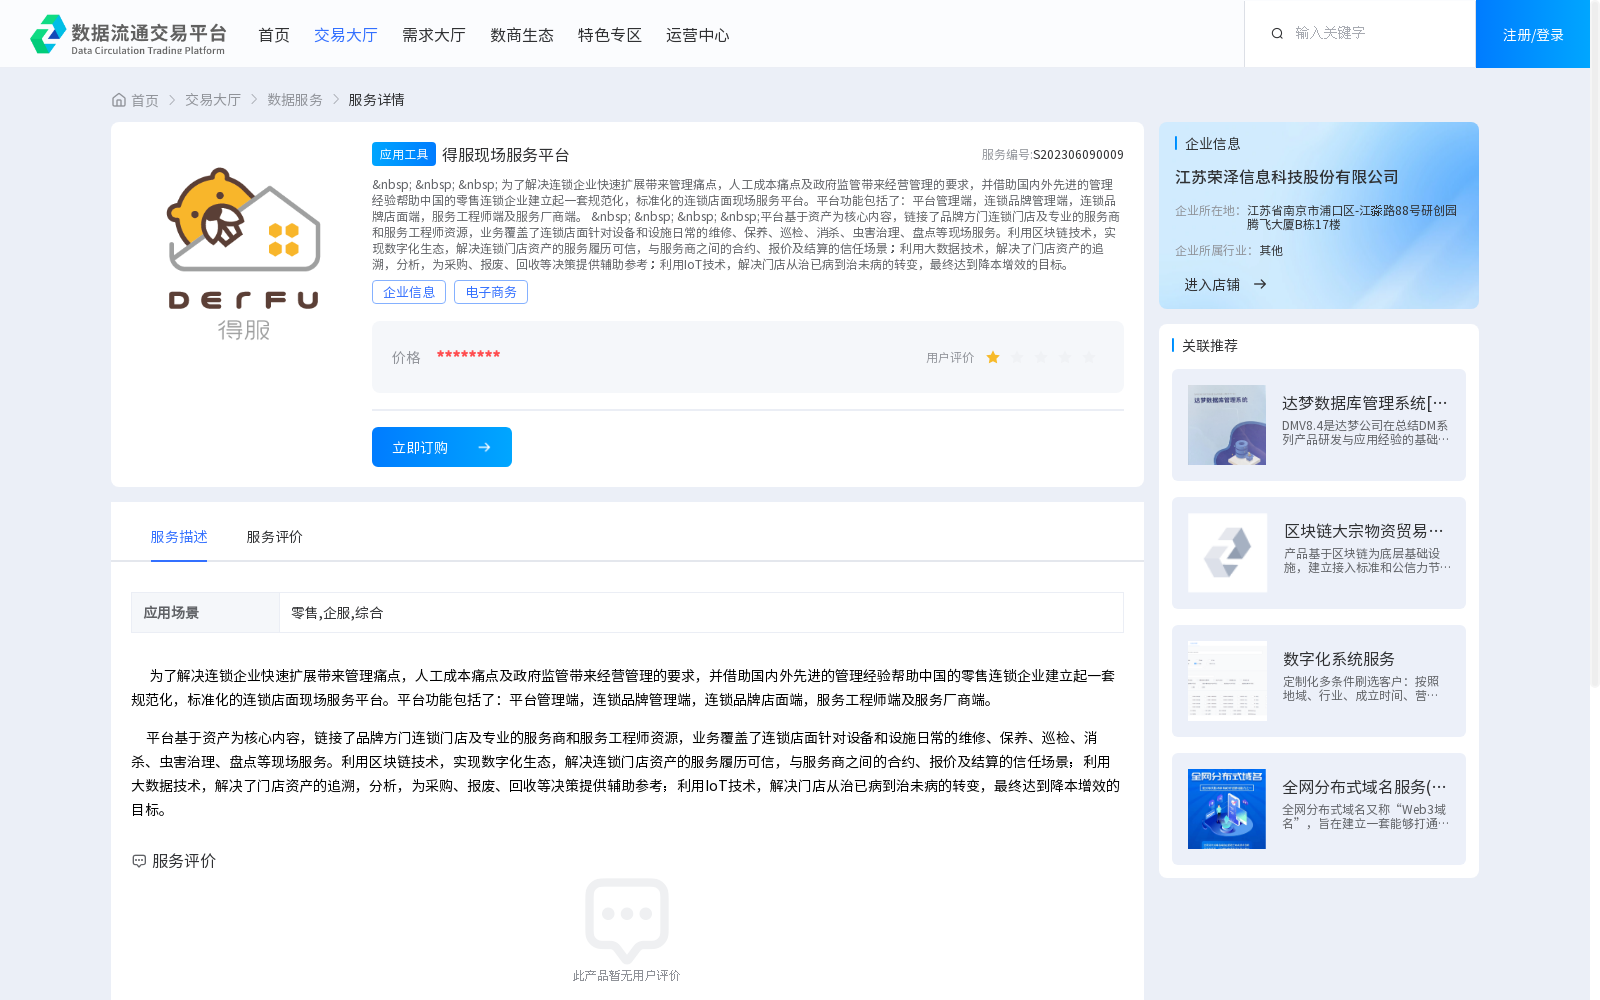Click 立即订购 button
This screenshot has height=1000, width=1600.
coord(442,447)
